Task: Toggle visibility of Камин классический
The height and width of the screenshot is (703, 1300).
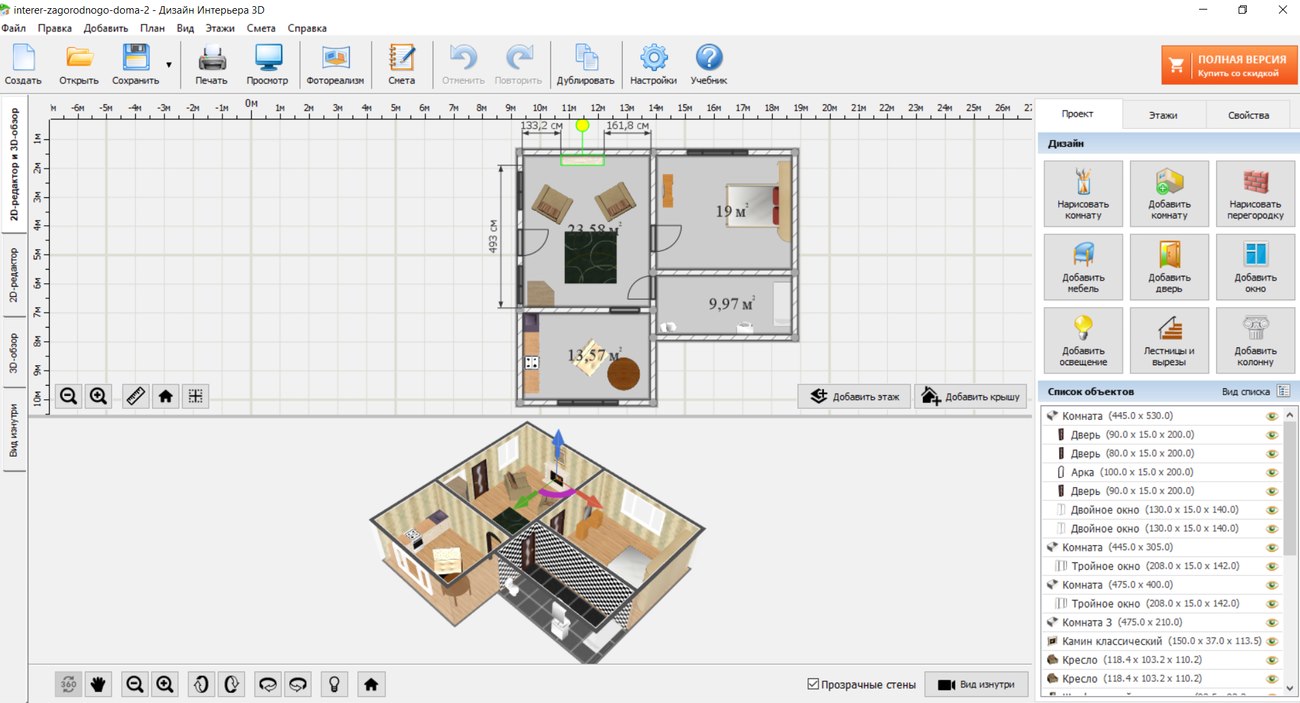Action: [1273, 641]
